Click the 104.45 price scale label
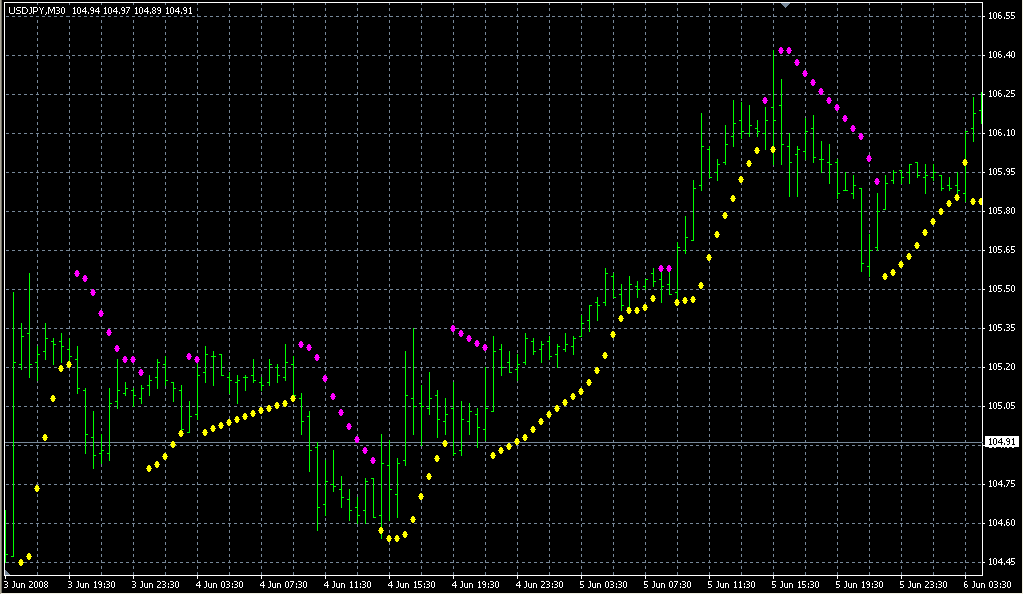This screenshot has height=594, width=1024. pyautogui.click(x=1001, y=561)
